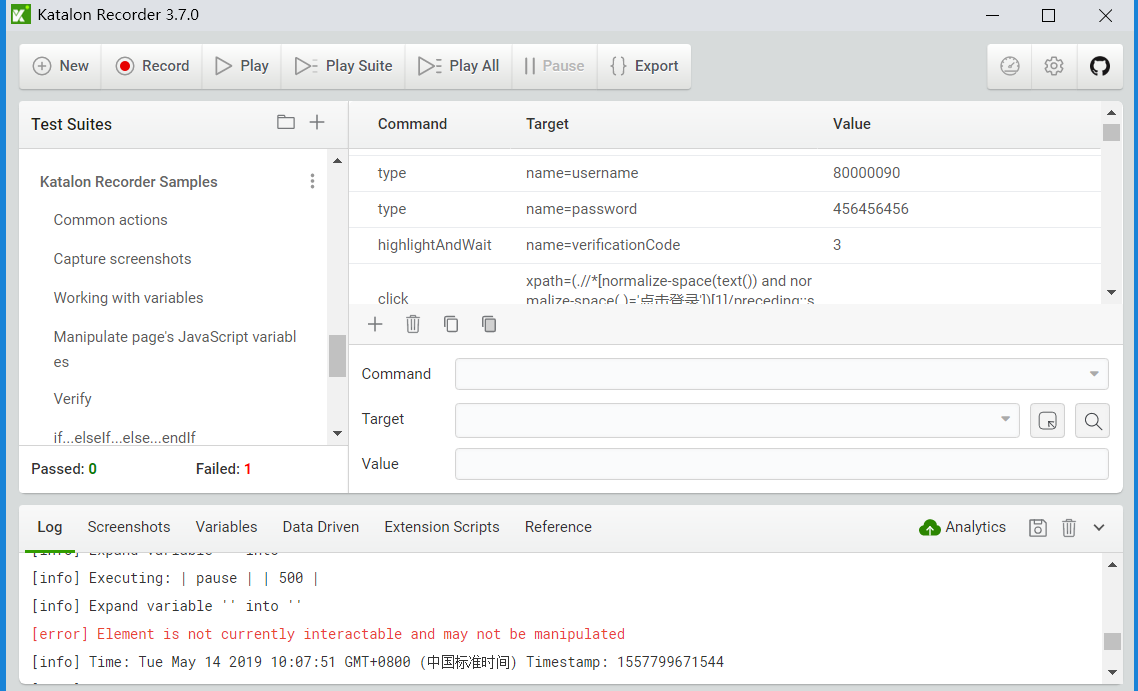This screenshot has height=691, width=1138.
Task: Select the Common actions test case
Action: click(110, 220)
